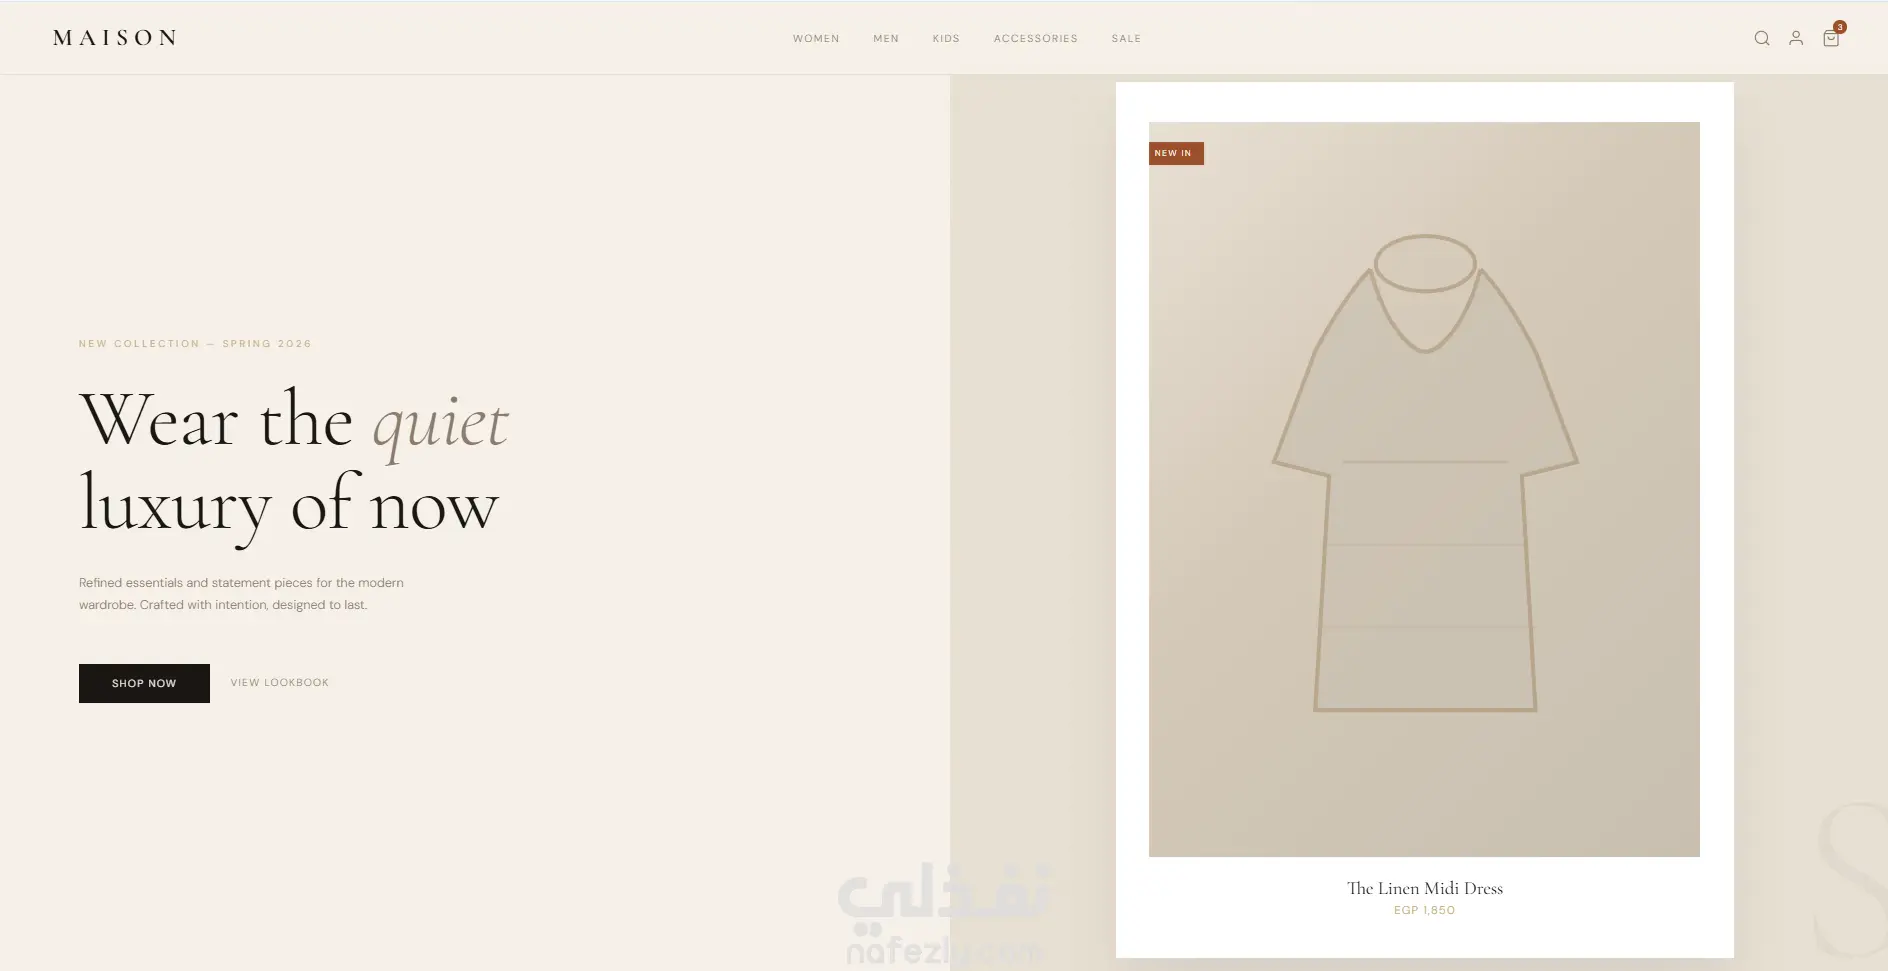Click the hero description paragraph
Image resolution: width=1888 pixels, height=971 pixels.
(x=242, y=594)
